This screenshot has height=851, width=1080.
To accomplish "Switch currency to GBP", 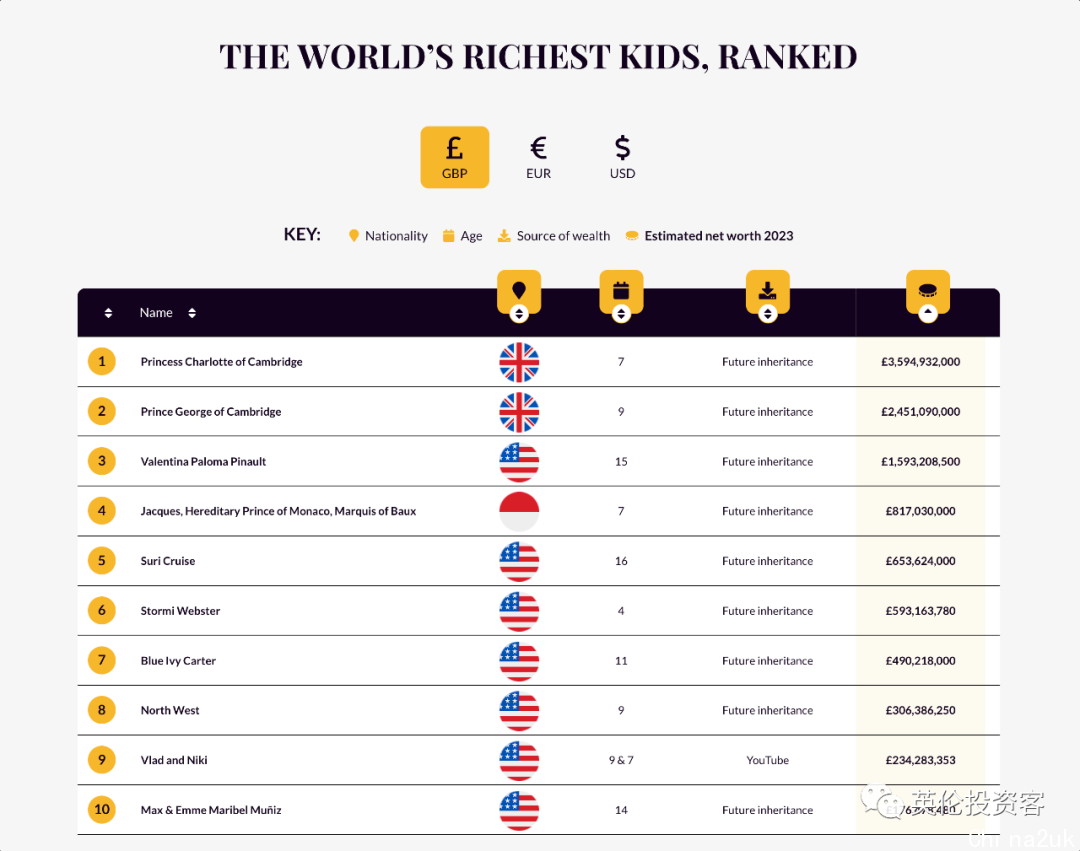I will pyautogui.click(x=454, y=157).
